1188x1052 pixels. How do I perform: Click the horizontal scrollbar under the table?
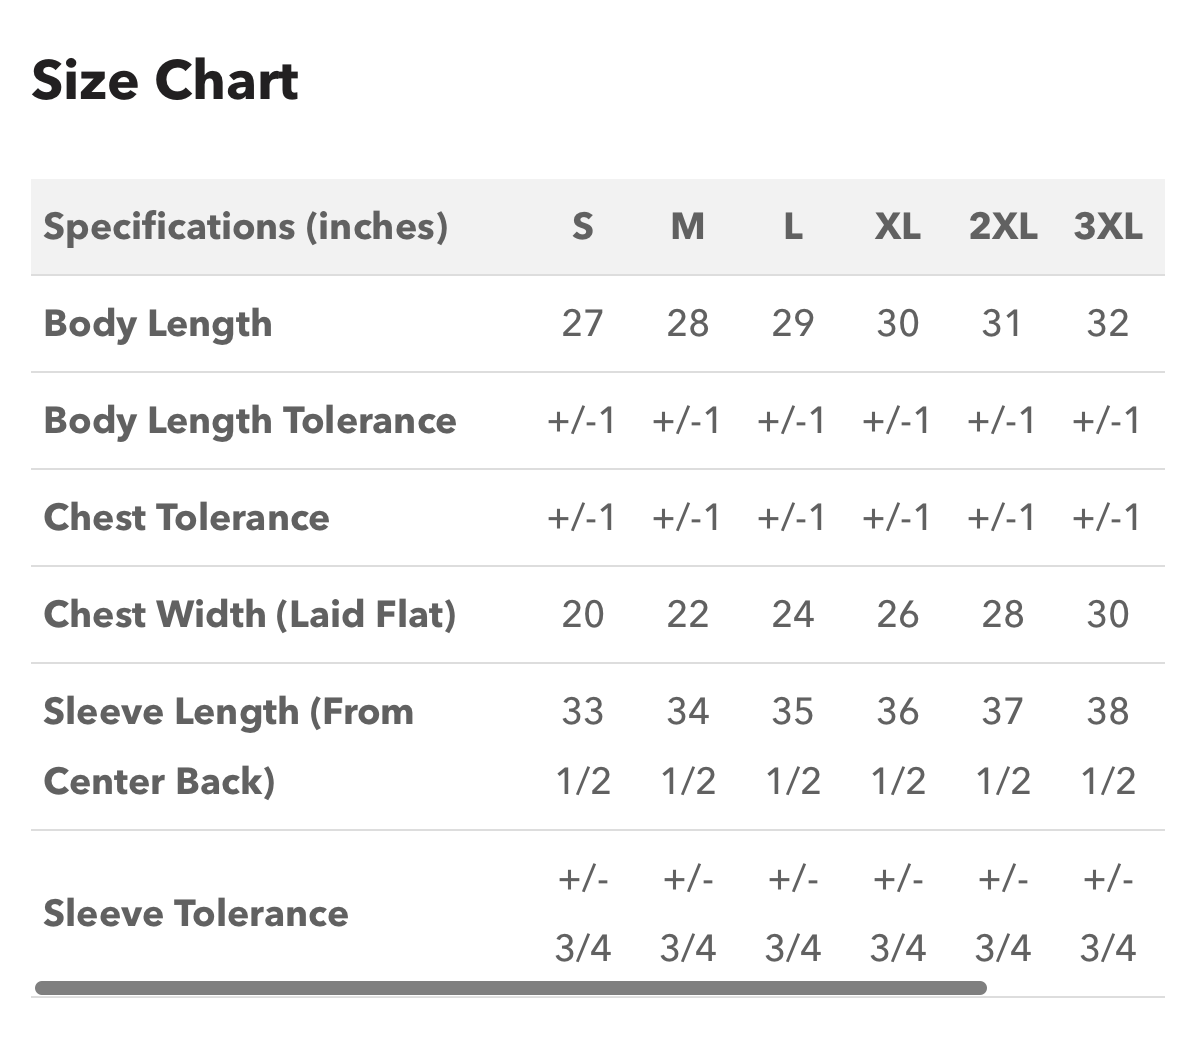tap(511, 988)
